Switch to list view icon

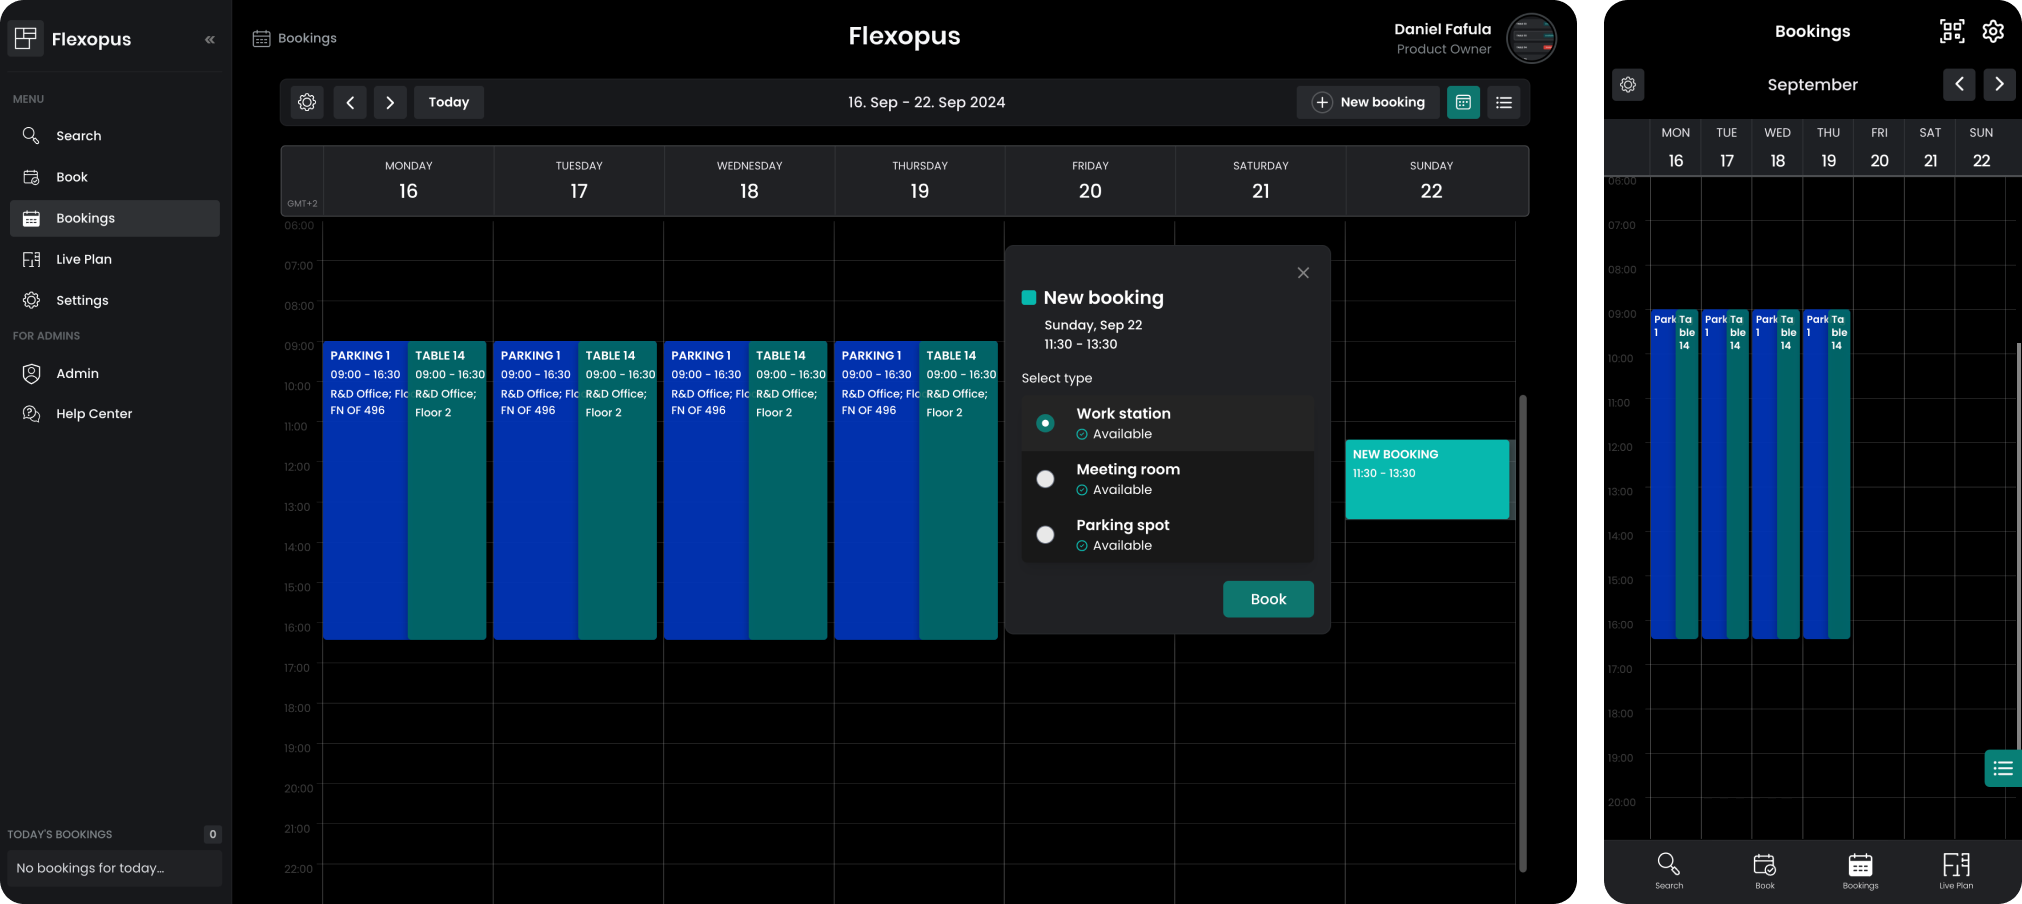click(x=1503, y=102)
